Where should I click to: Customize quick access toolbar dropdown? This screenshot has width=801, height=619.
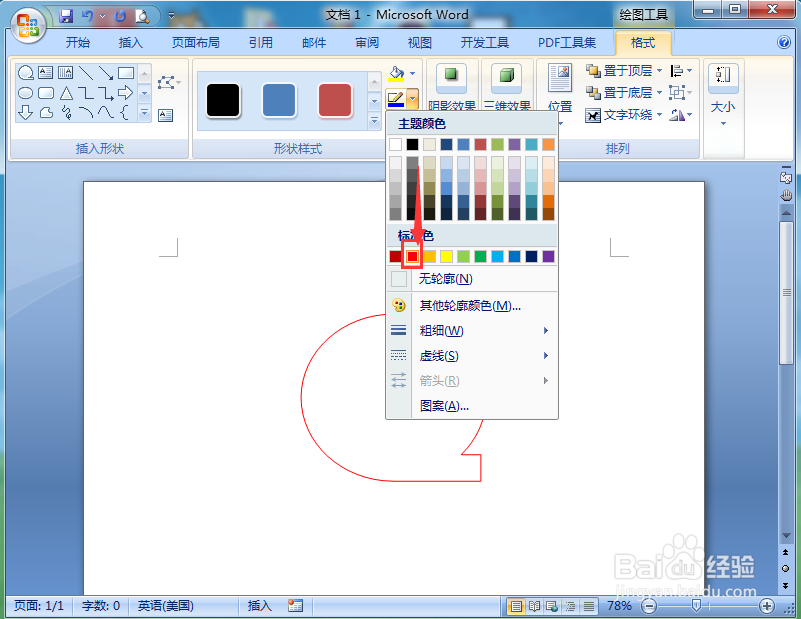coord(171,16)
